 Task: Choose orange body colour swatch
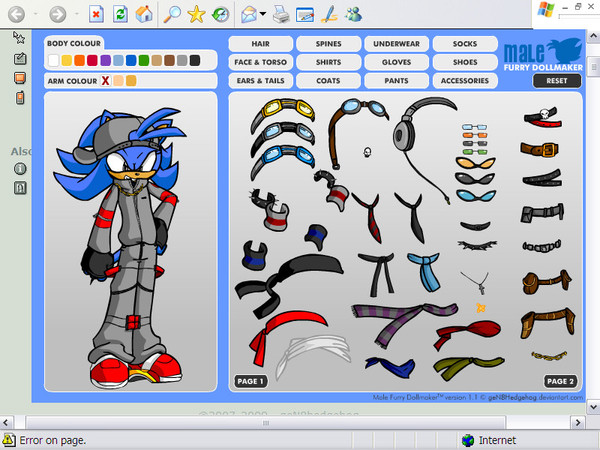click(80, 60)
